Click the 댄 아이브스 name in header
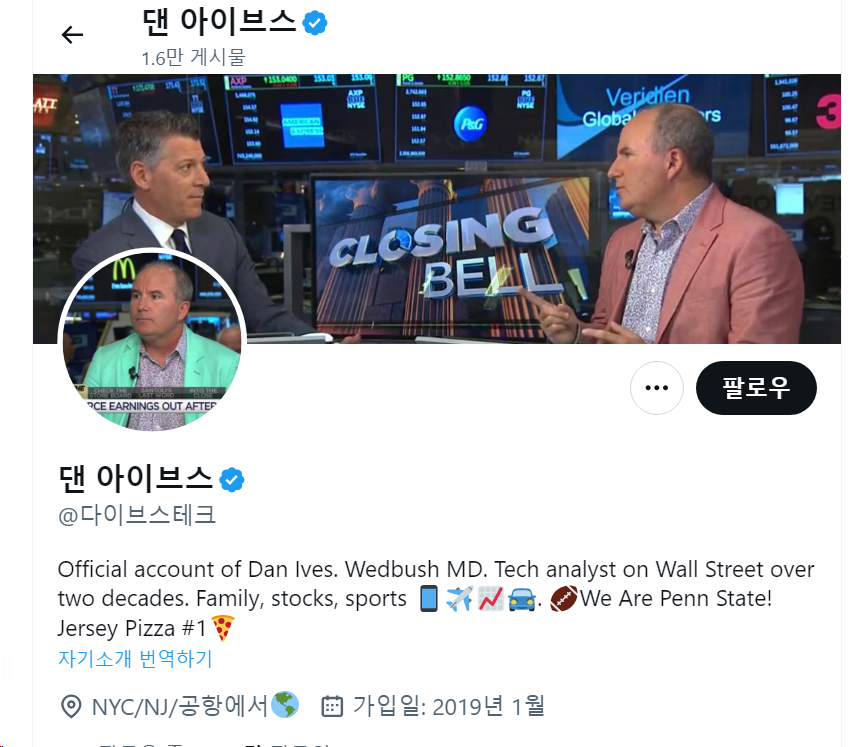The image size is (866, 747). click(x=220, y=23)
